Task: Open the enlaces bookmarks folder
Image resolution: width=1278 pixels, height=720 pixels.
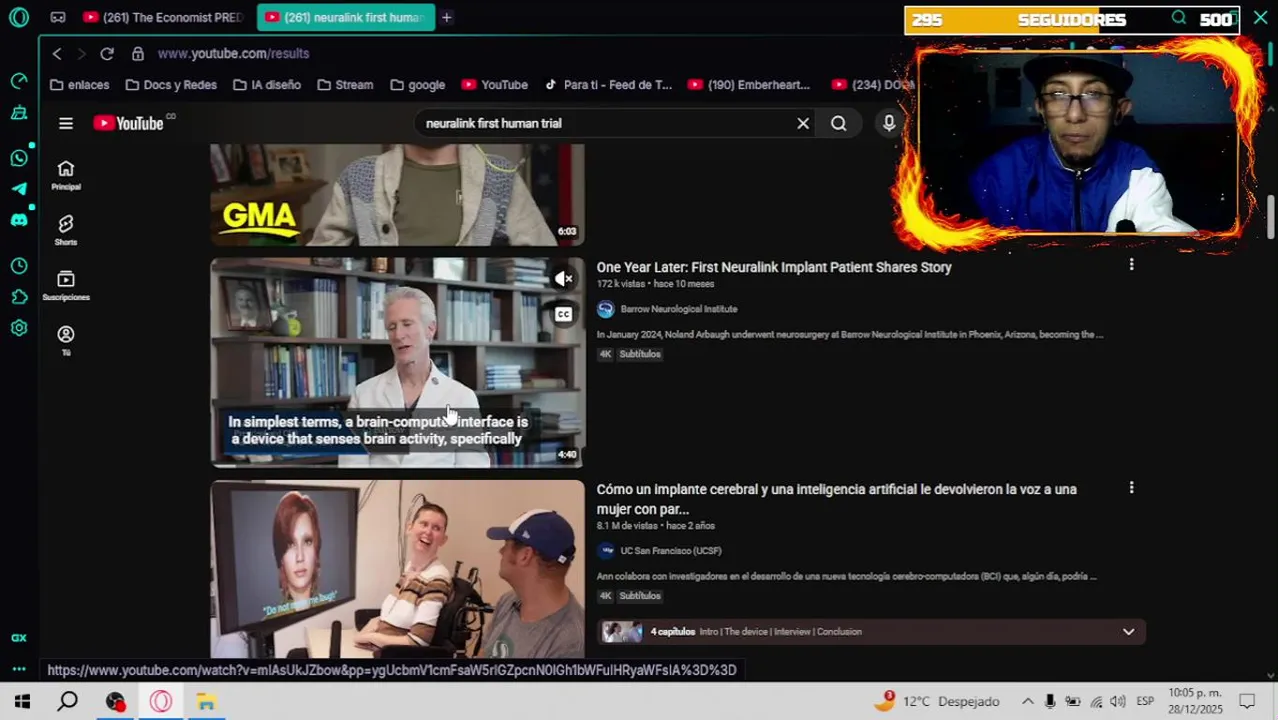Action: pos(80,85)
